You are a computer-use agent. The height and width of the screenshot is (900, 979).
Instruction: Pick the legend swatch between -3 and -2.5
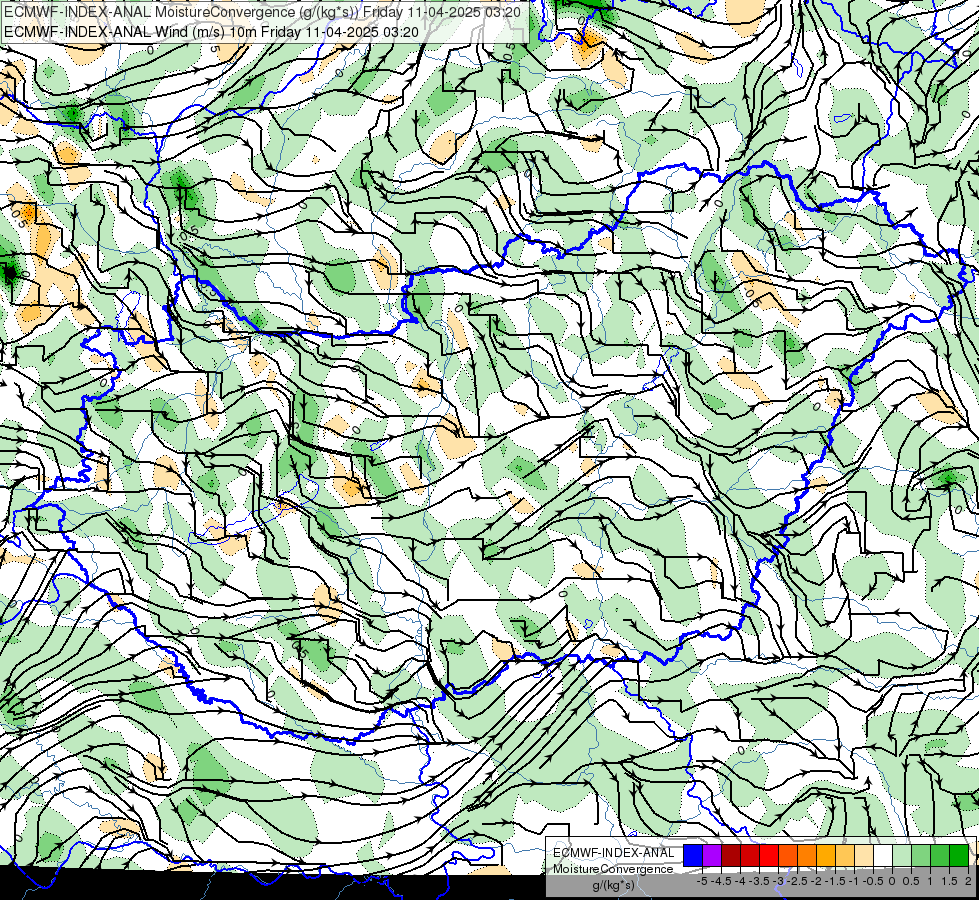coord(769,855)
